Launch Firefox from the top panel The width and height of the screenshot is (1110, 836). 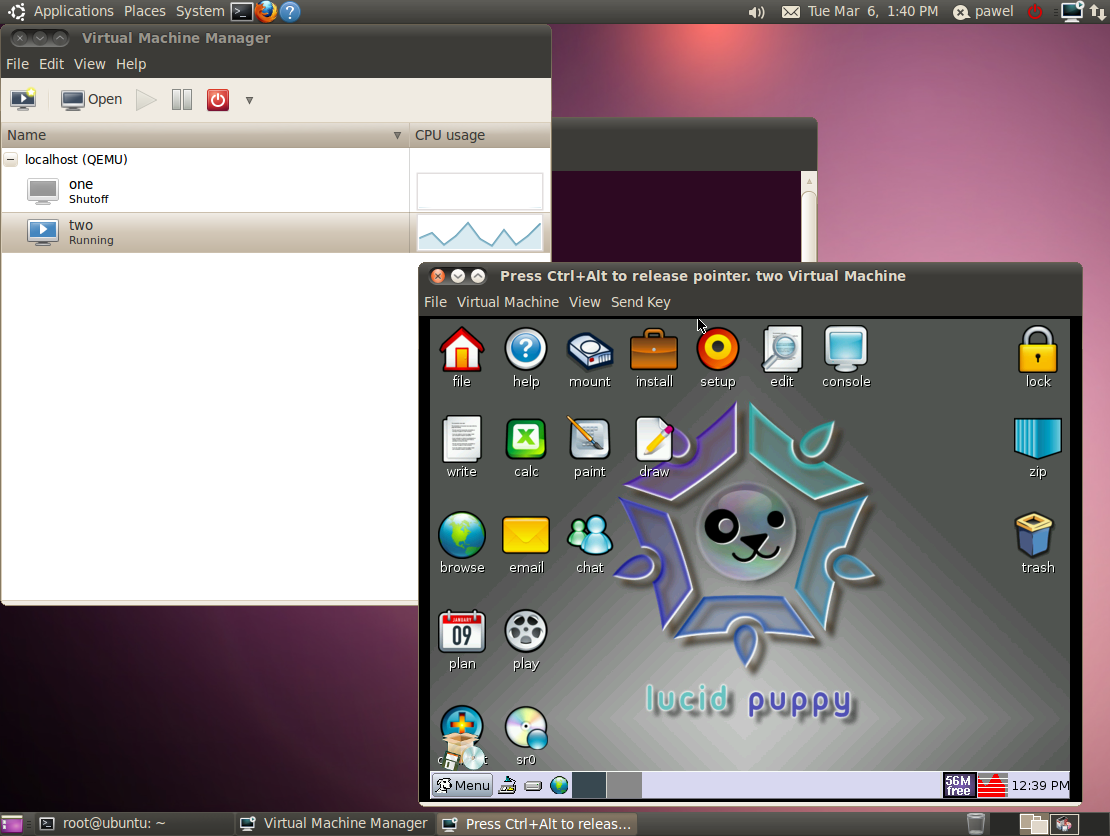pos(266,12)
